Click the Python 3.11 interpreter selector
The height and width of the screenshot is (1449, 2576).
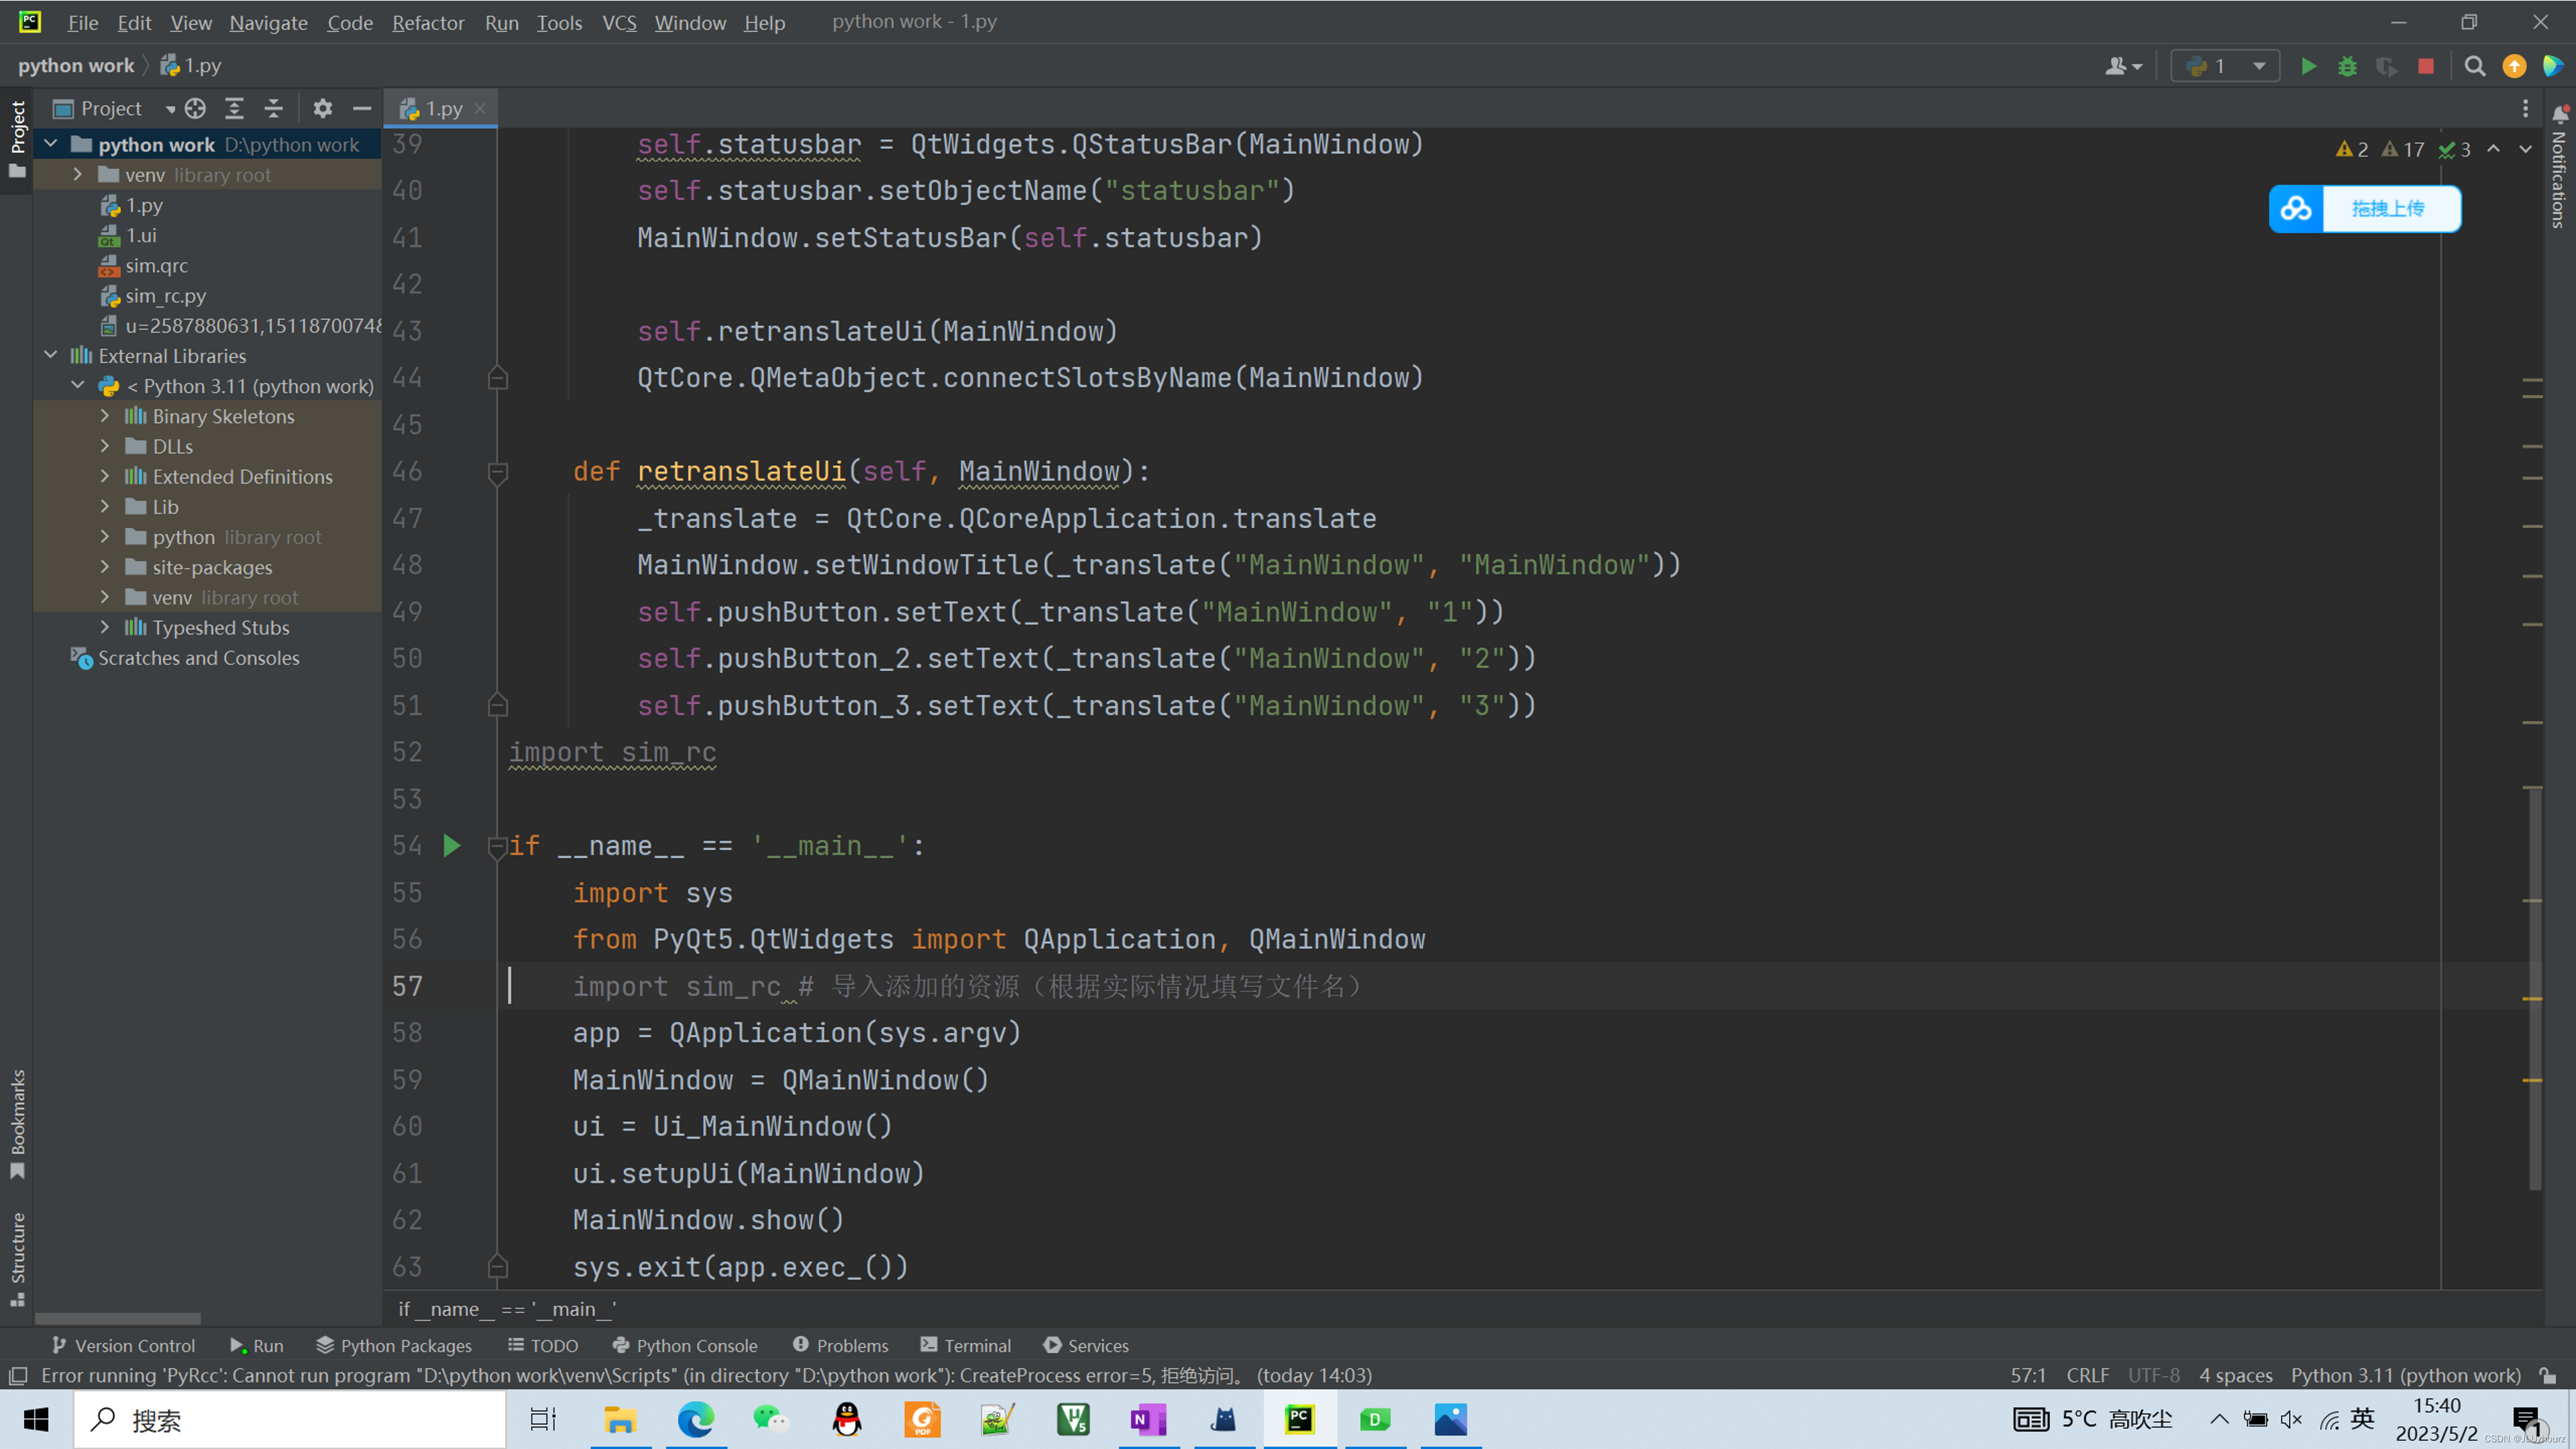click(x=2405, y=1375)
